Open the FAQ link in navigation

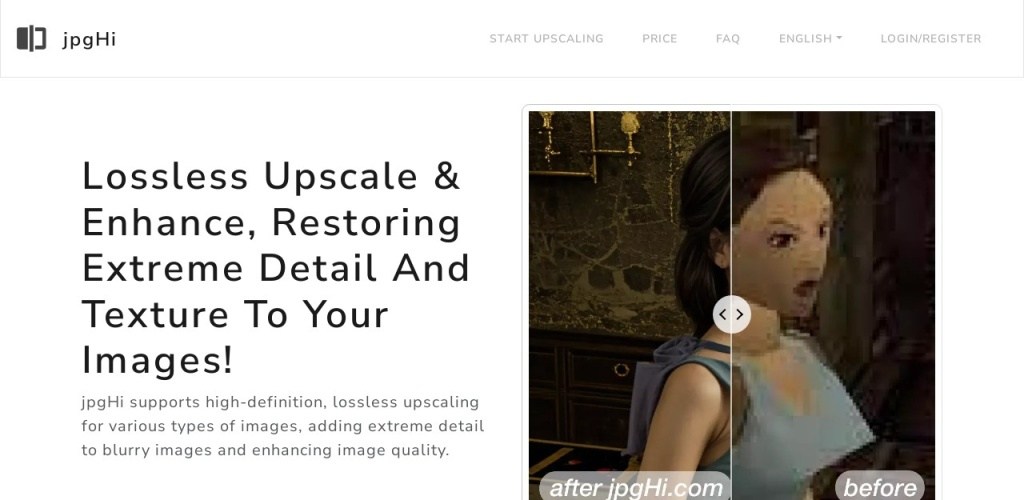pyautogui.click(x=728, y=39)
